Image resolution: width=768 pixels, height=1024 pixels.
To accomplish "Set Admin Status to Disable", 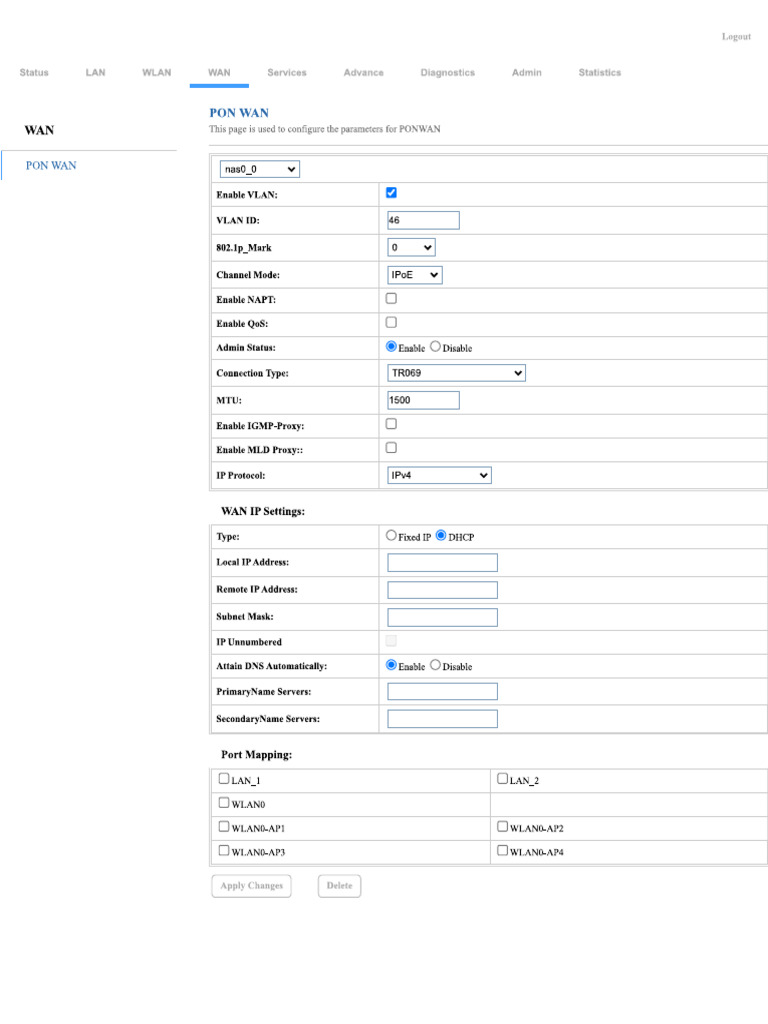I will click(x=436, y=347).
